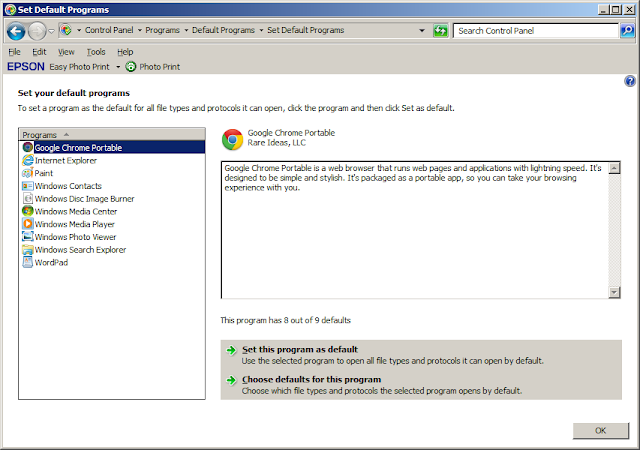Click the Windows Media Center icon in list
Screen dimensions: 640x450
coord(28,211)
